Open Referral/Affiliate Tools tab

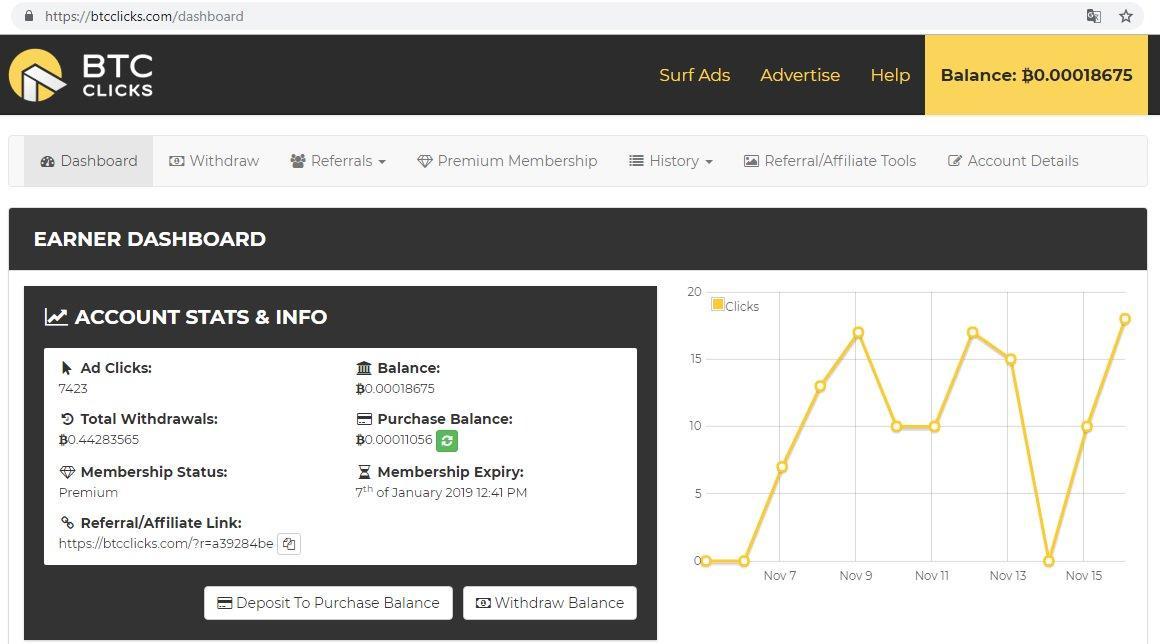pos(829,160)
